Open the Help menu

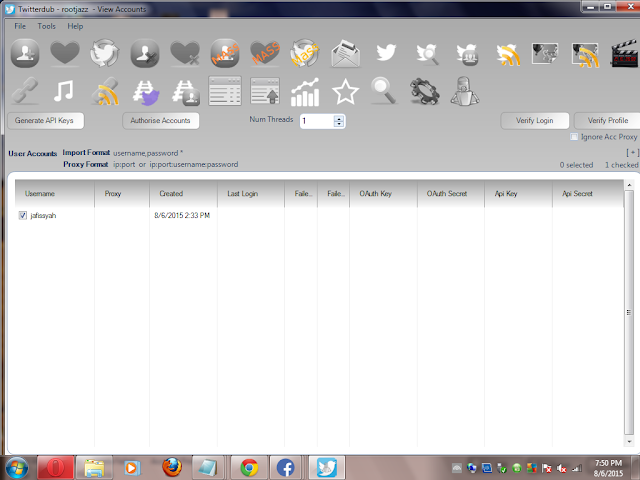click(75, 26)
